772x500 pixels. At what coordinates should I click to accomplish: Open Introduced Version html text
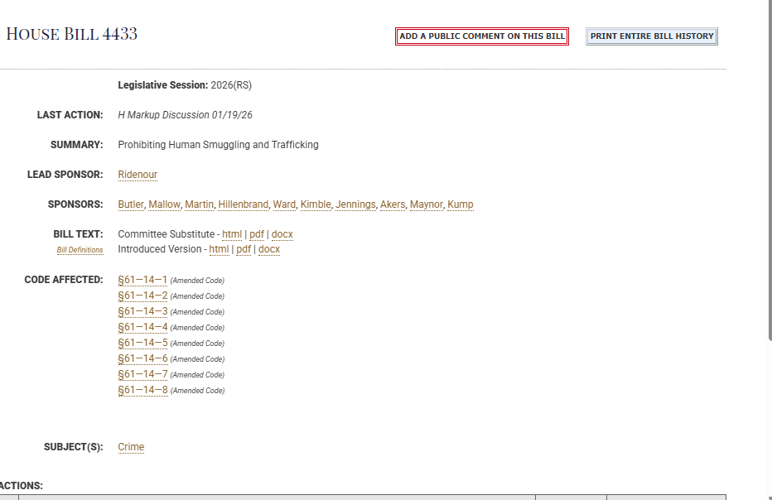pyautogui.click(x=218, y=250)
